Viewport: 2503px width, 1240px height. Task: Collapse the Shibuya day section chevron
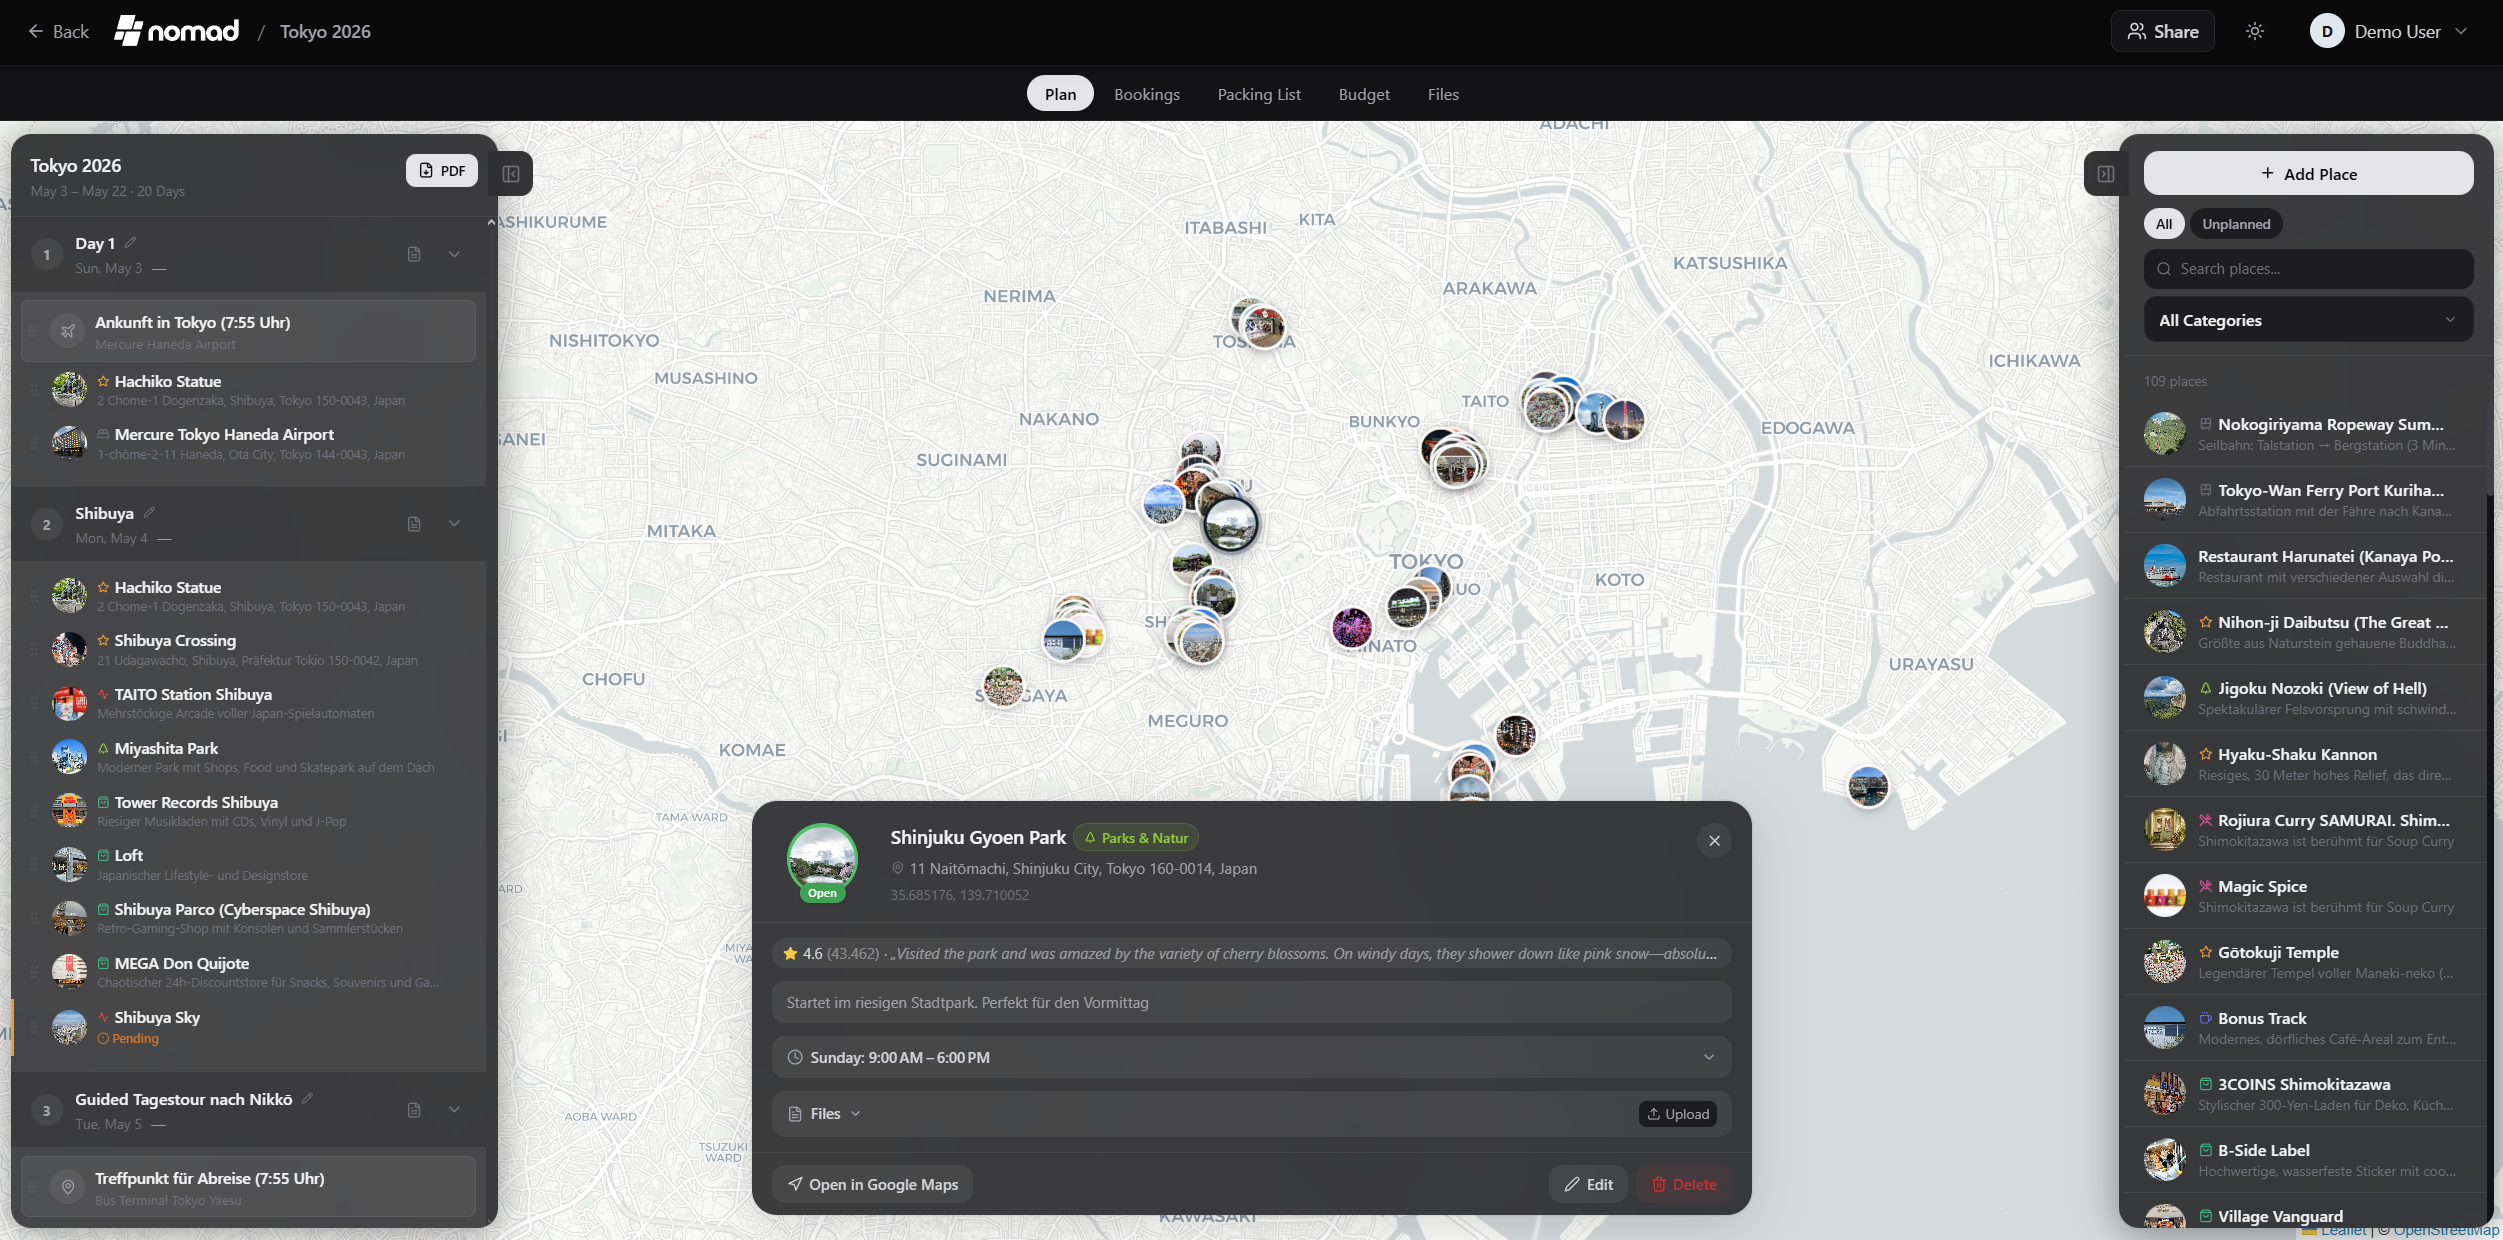click(454, 523)
